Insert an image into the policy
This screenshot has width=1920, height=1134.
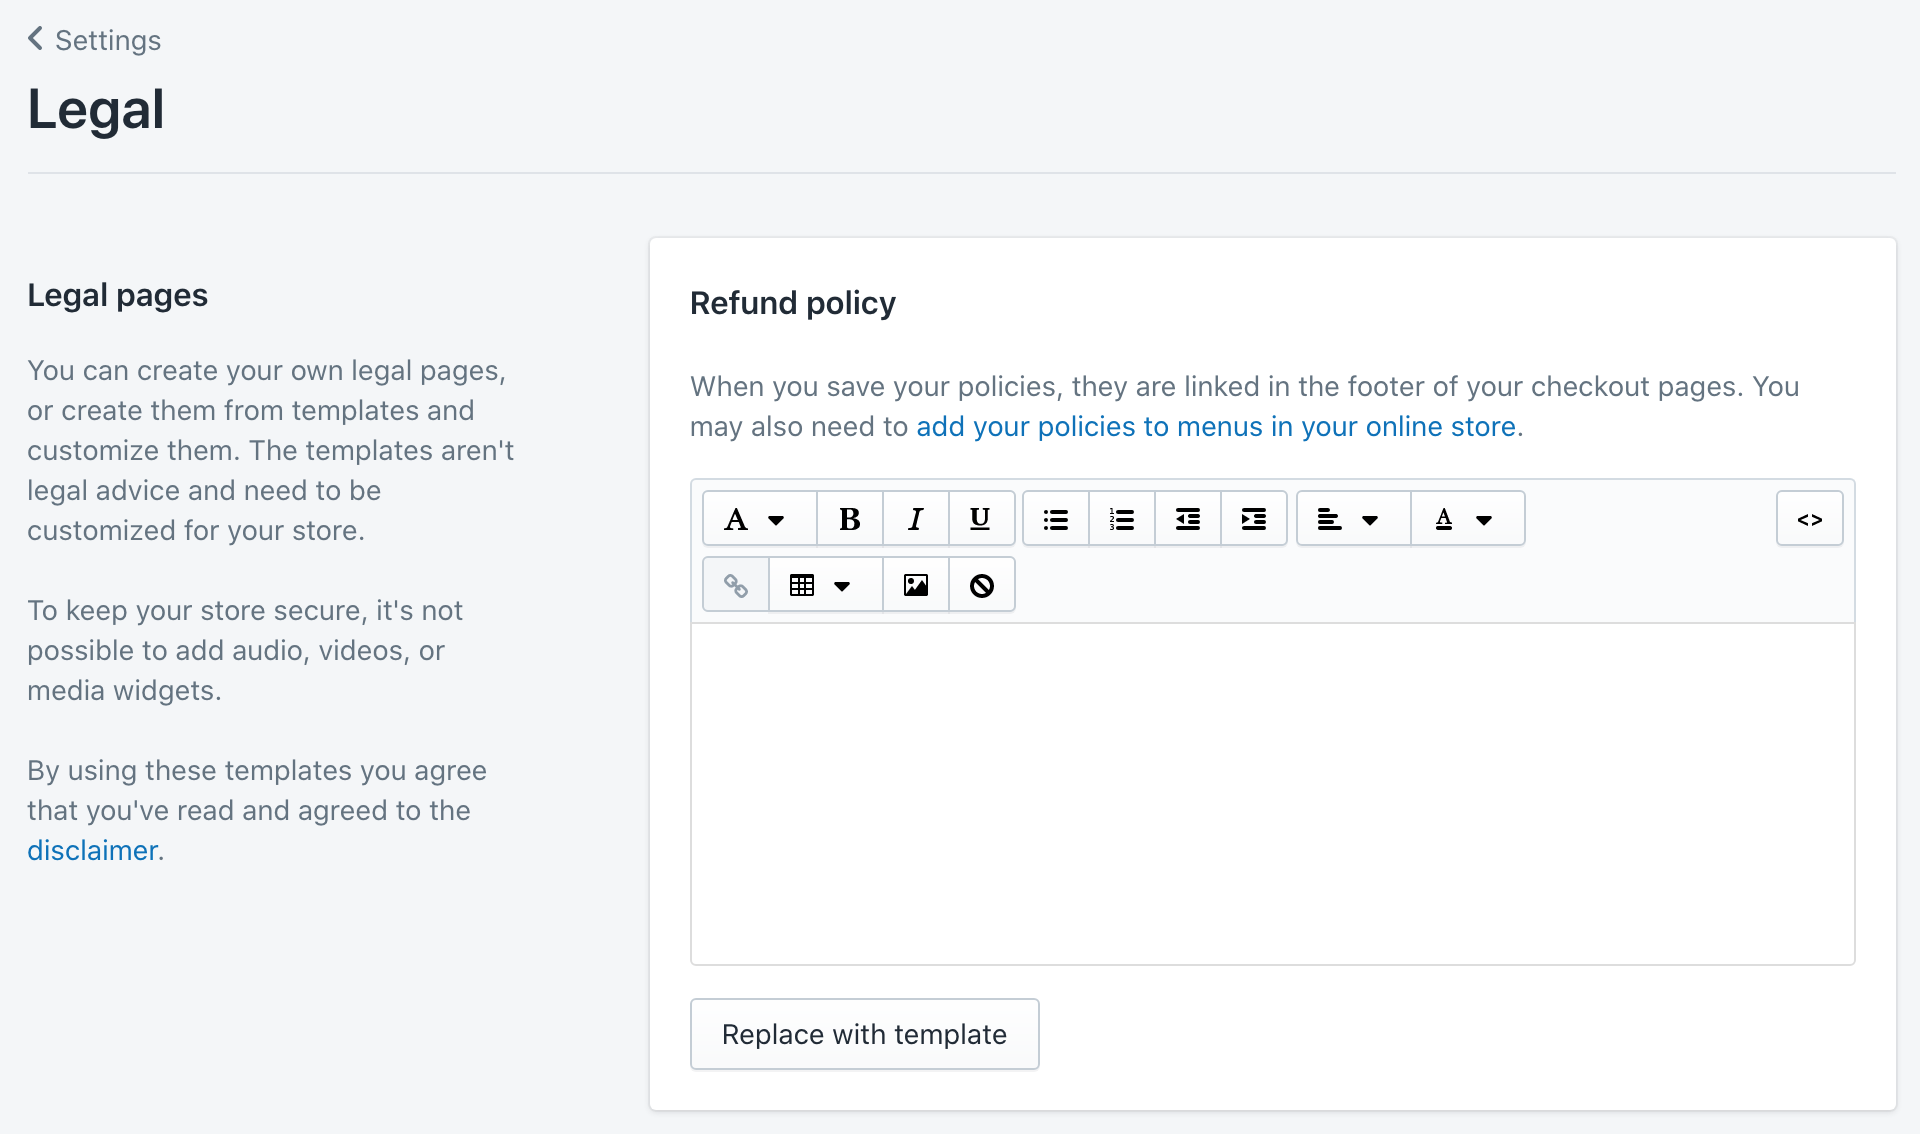[x=915, y=585]
